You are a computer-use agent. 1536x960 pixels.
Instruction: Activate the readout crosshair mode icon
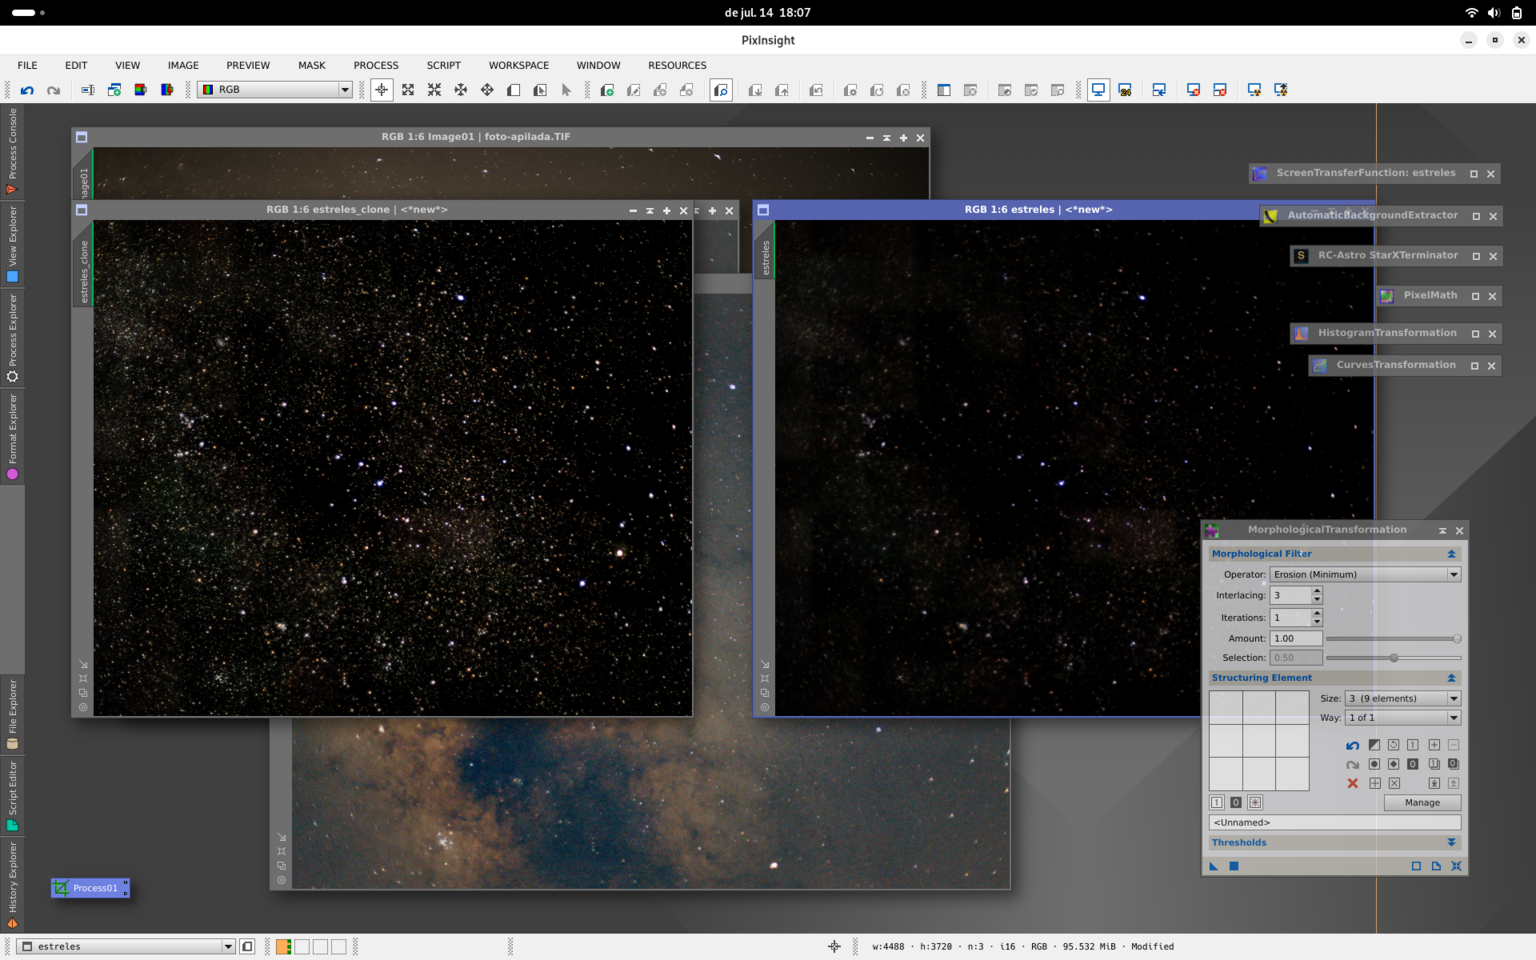coord(381,90)
